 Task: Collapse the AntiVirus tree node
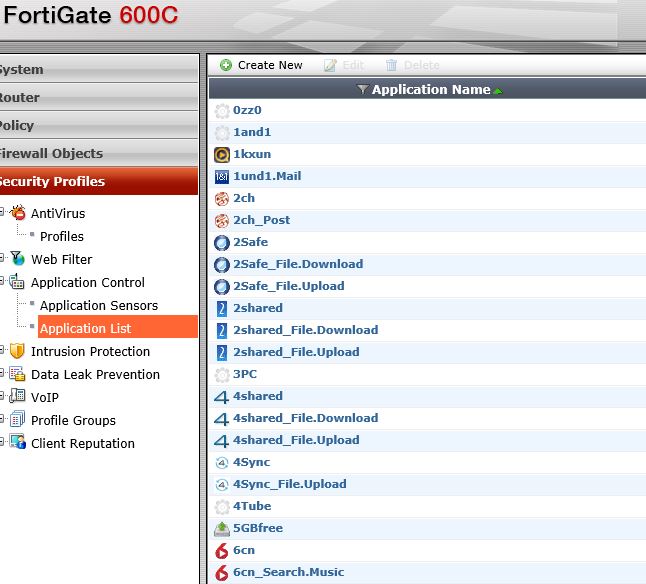tap(2, 212)
